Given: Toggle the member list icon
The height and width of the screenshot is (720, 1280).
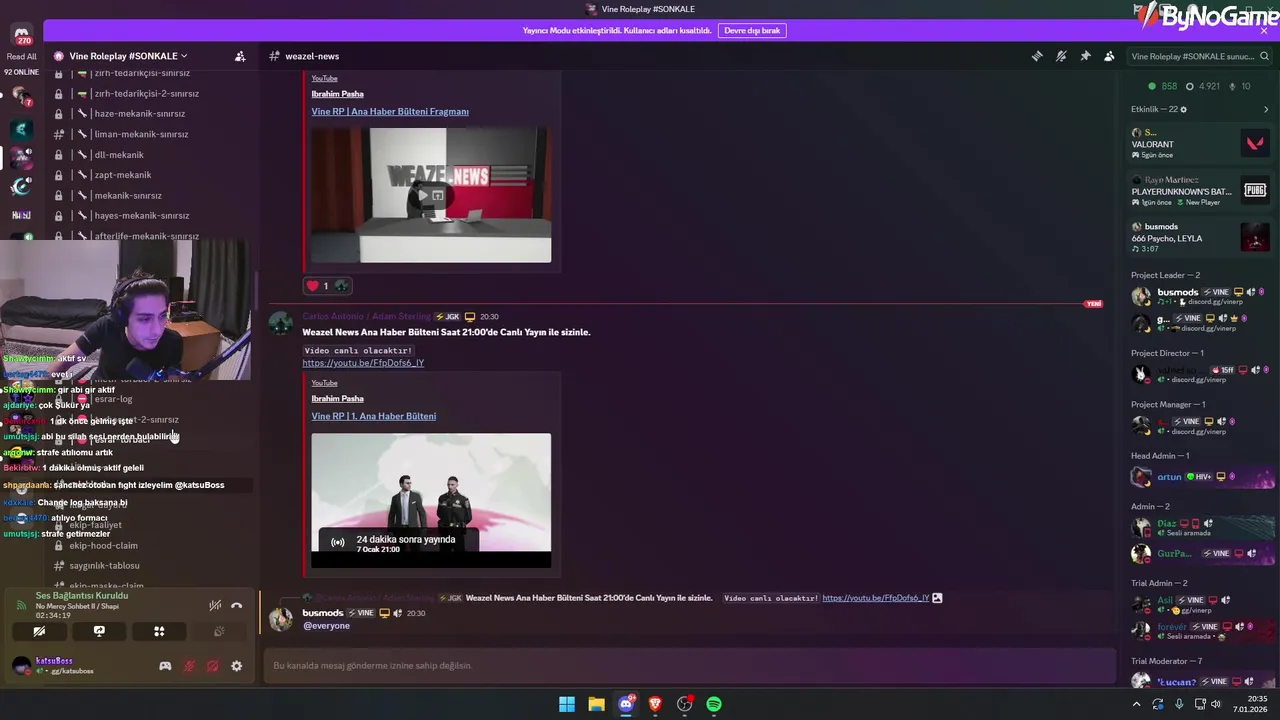Looking at the screenshot, I should 1109,56.
